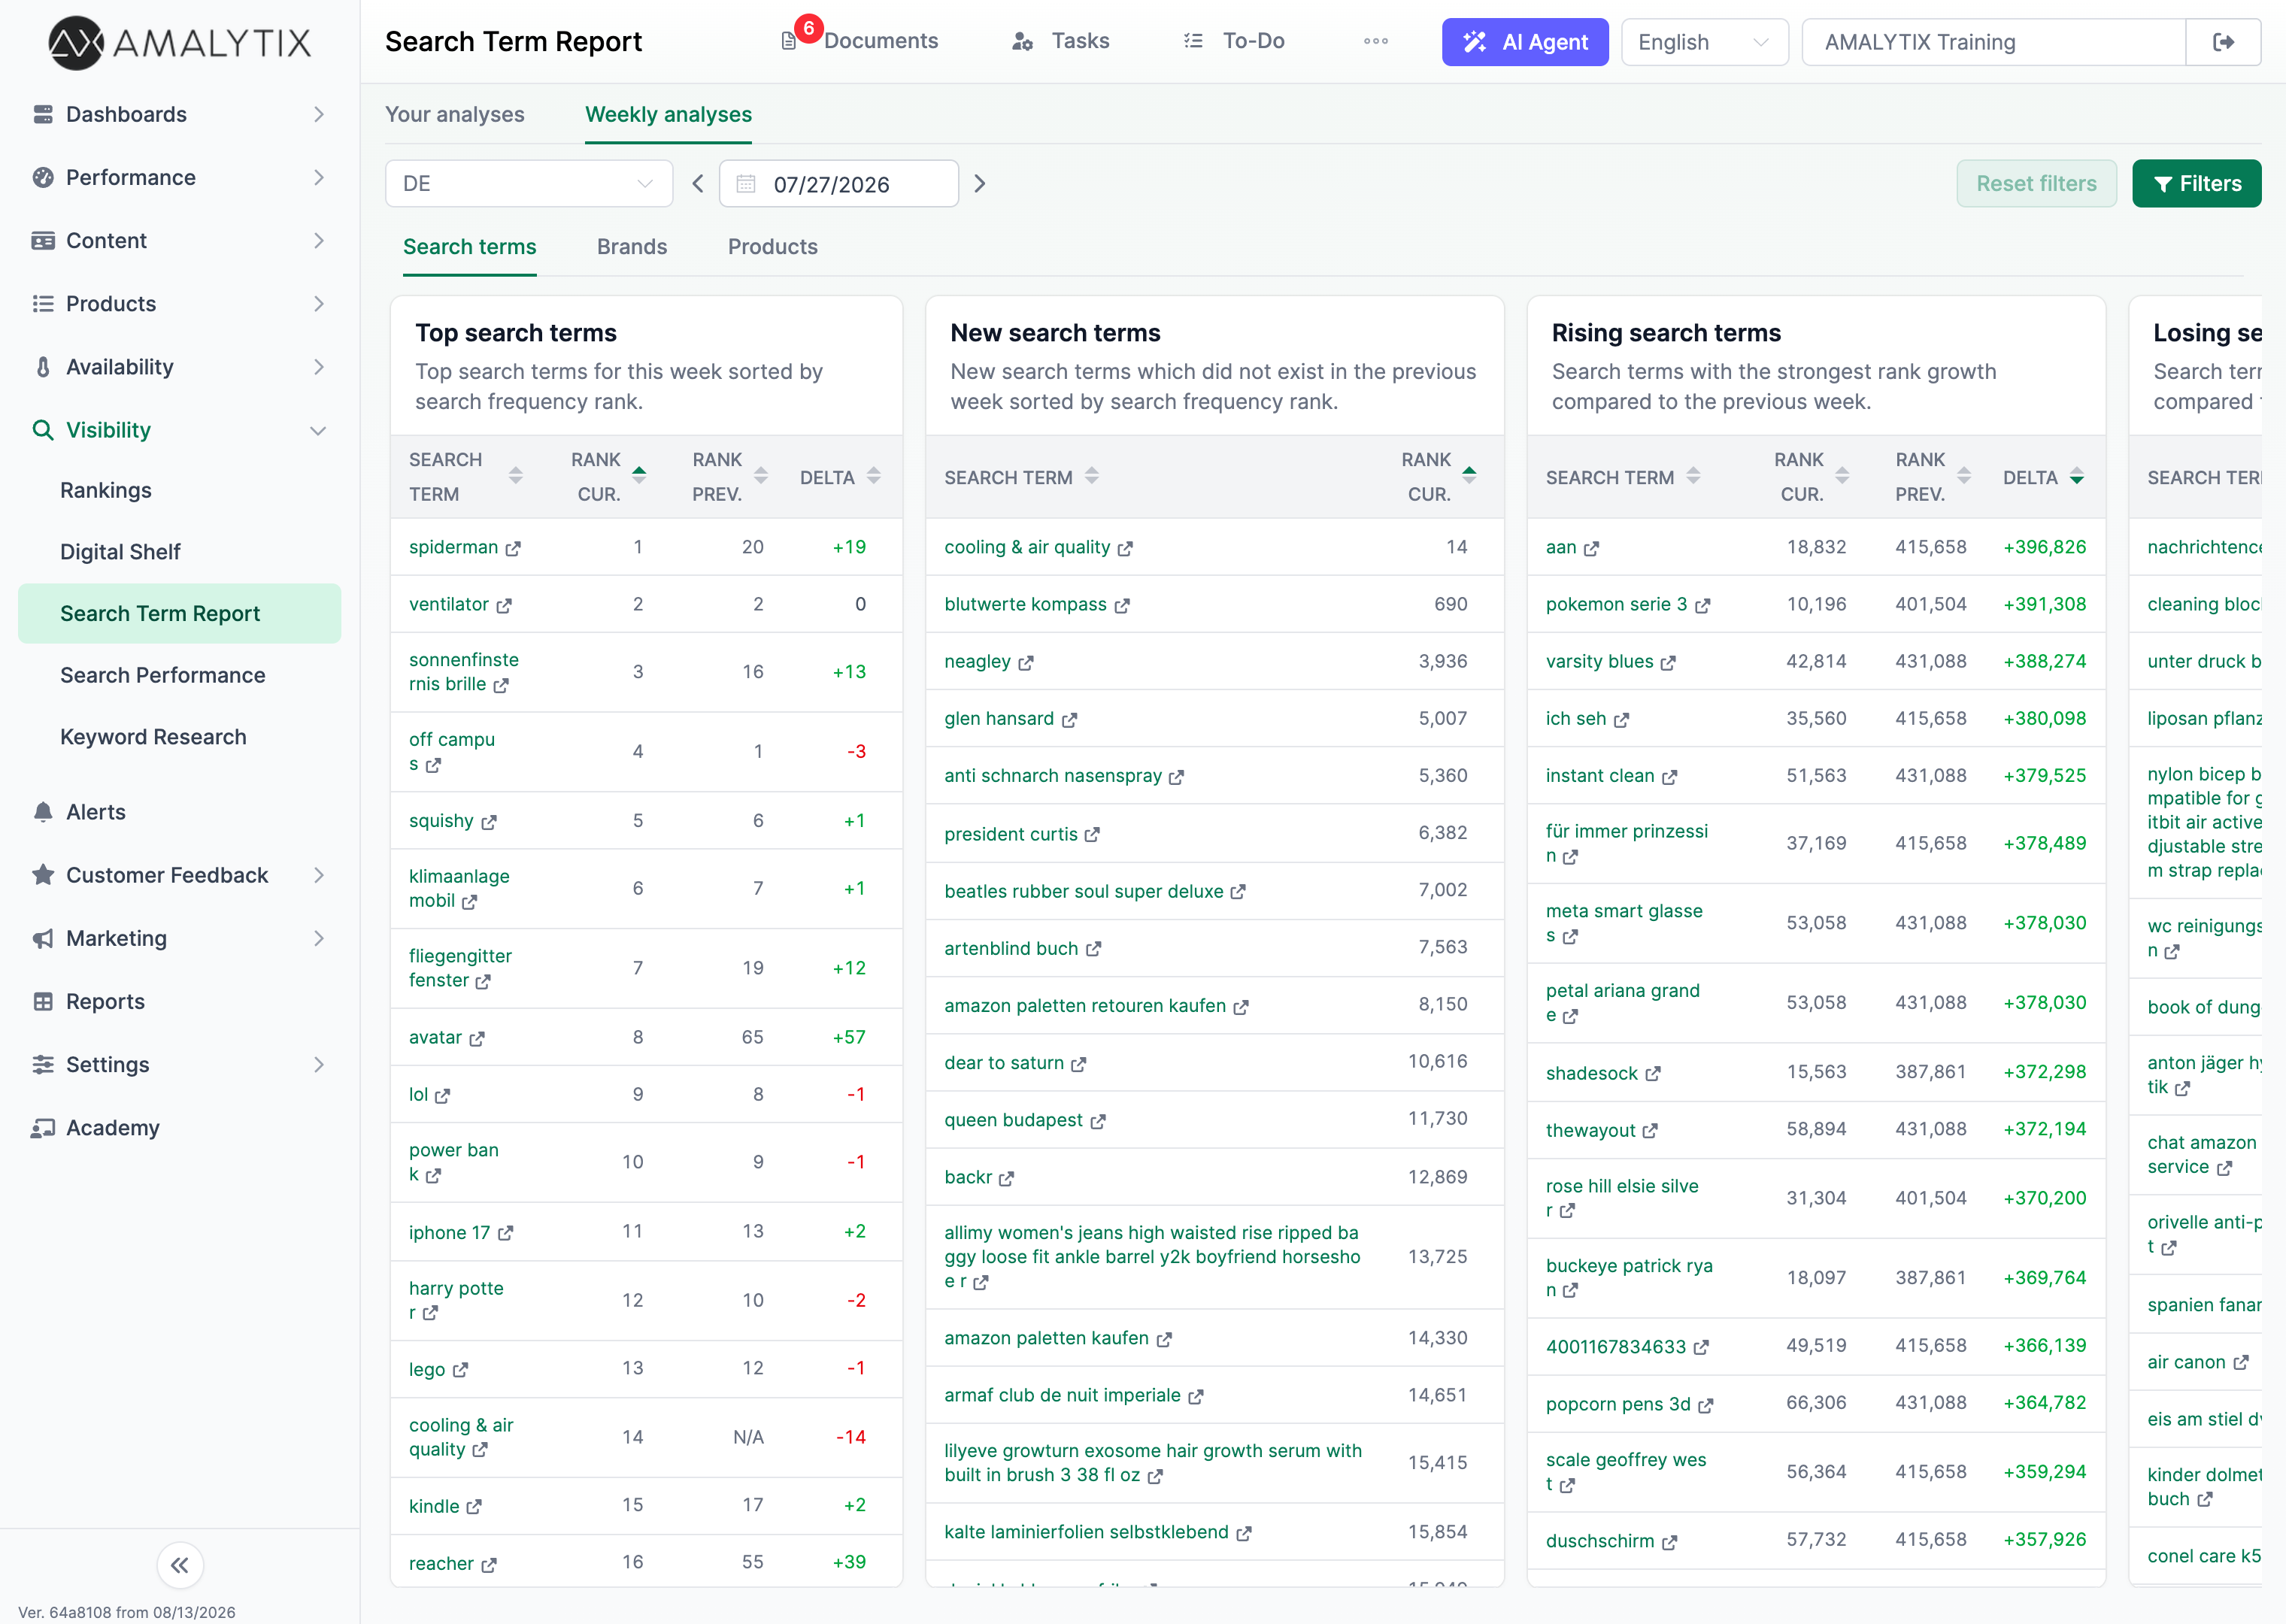Sort Top search terms by Delta
Viewport: 2286px width, 1624px height.
pos(874,477)
